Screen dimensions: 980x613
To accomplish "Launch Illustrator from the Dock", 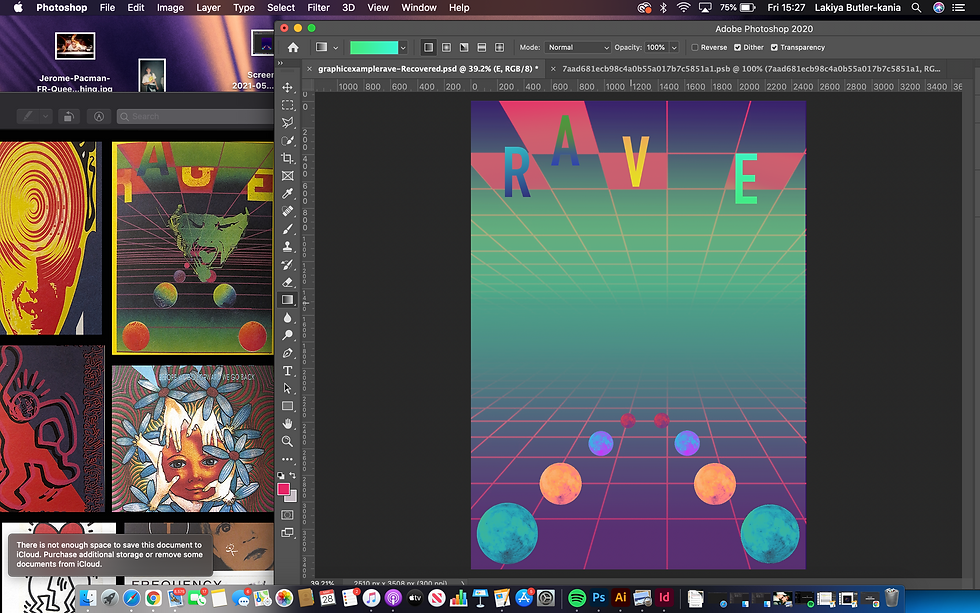I will pos(621,598).
